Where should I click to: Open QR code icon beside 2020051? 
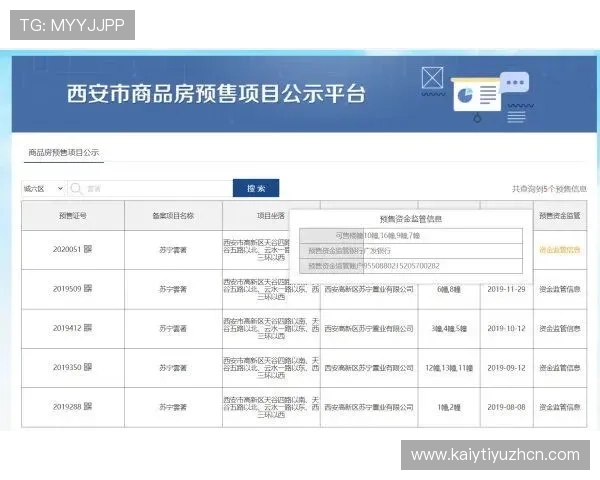pyautogui.click(x=88, y=249)
